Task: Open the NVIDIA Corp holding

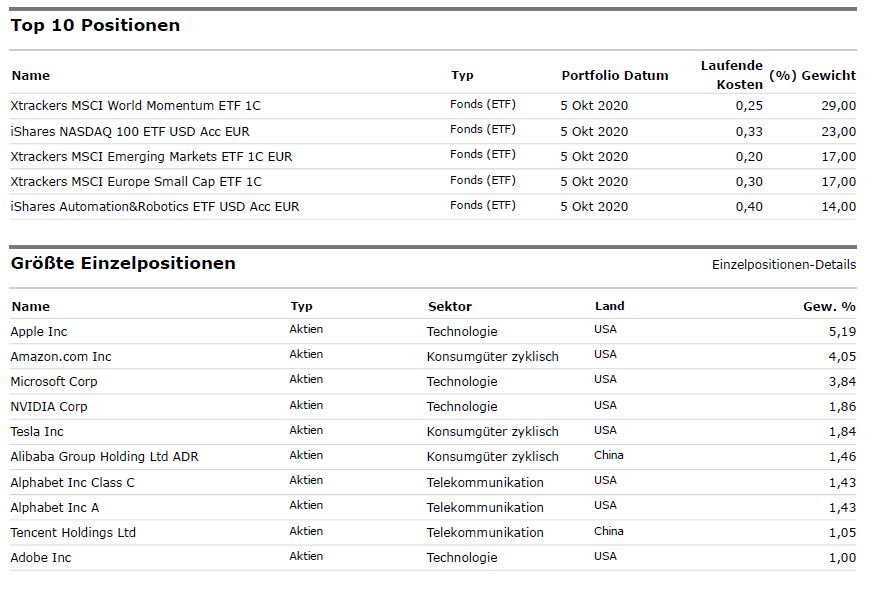Action: tap(49, 406)
